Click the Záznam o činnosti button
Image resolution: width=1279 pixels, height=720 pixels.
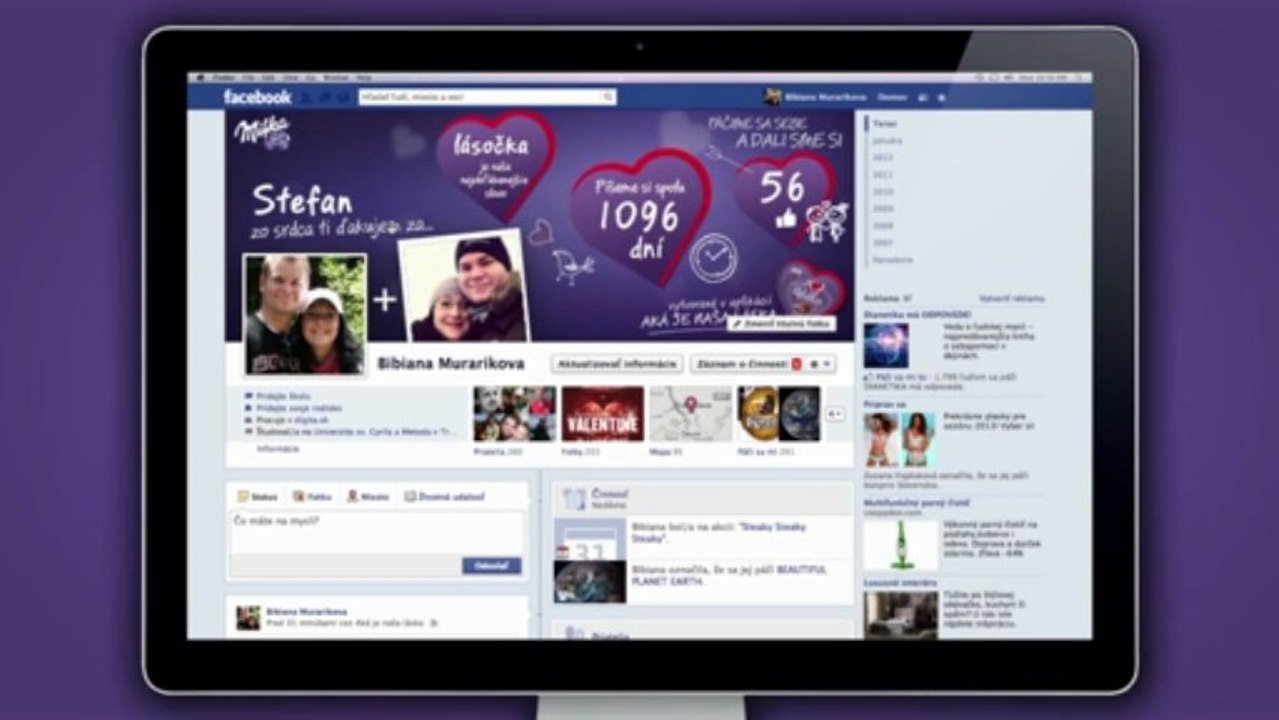(746, 364)
